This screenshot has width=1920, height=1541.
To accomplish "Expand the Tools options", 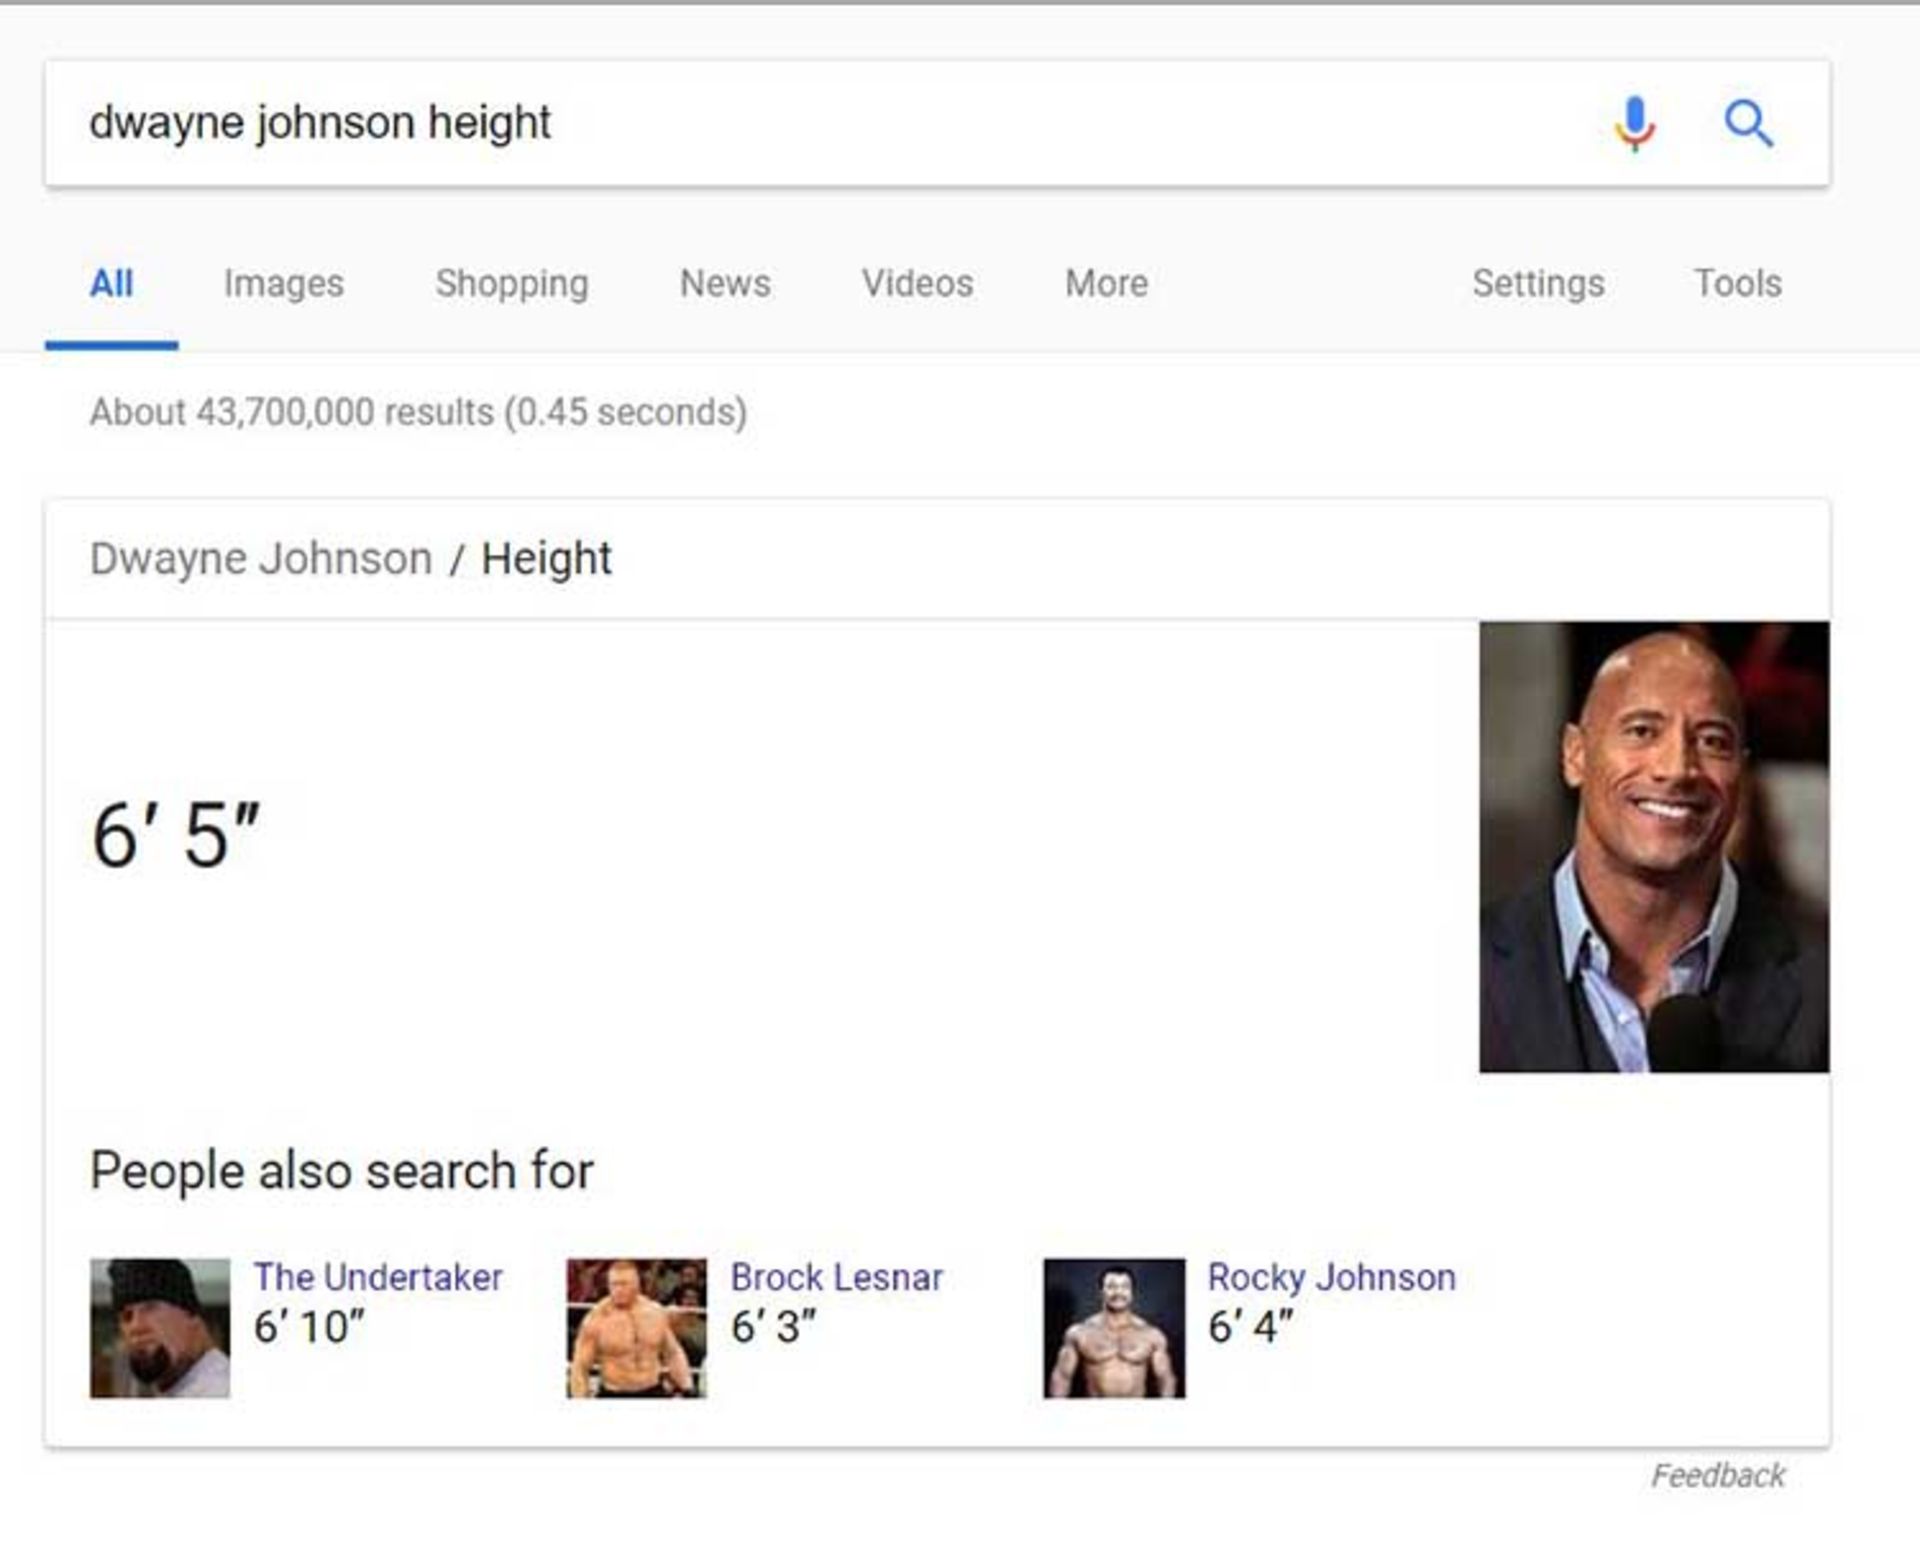I will point(1737,283).
